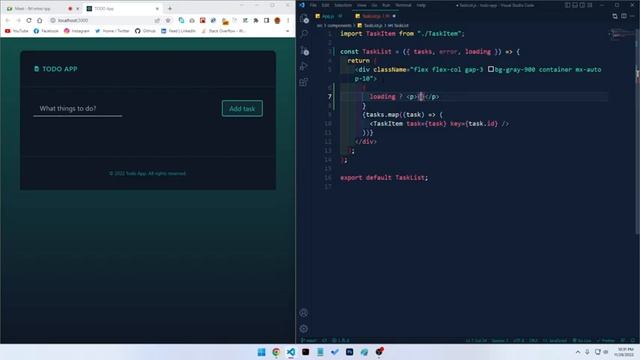Click the Go Live status bar item

(x=582, y=340)
